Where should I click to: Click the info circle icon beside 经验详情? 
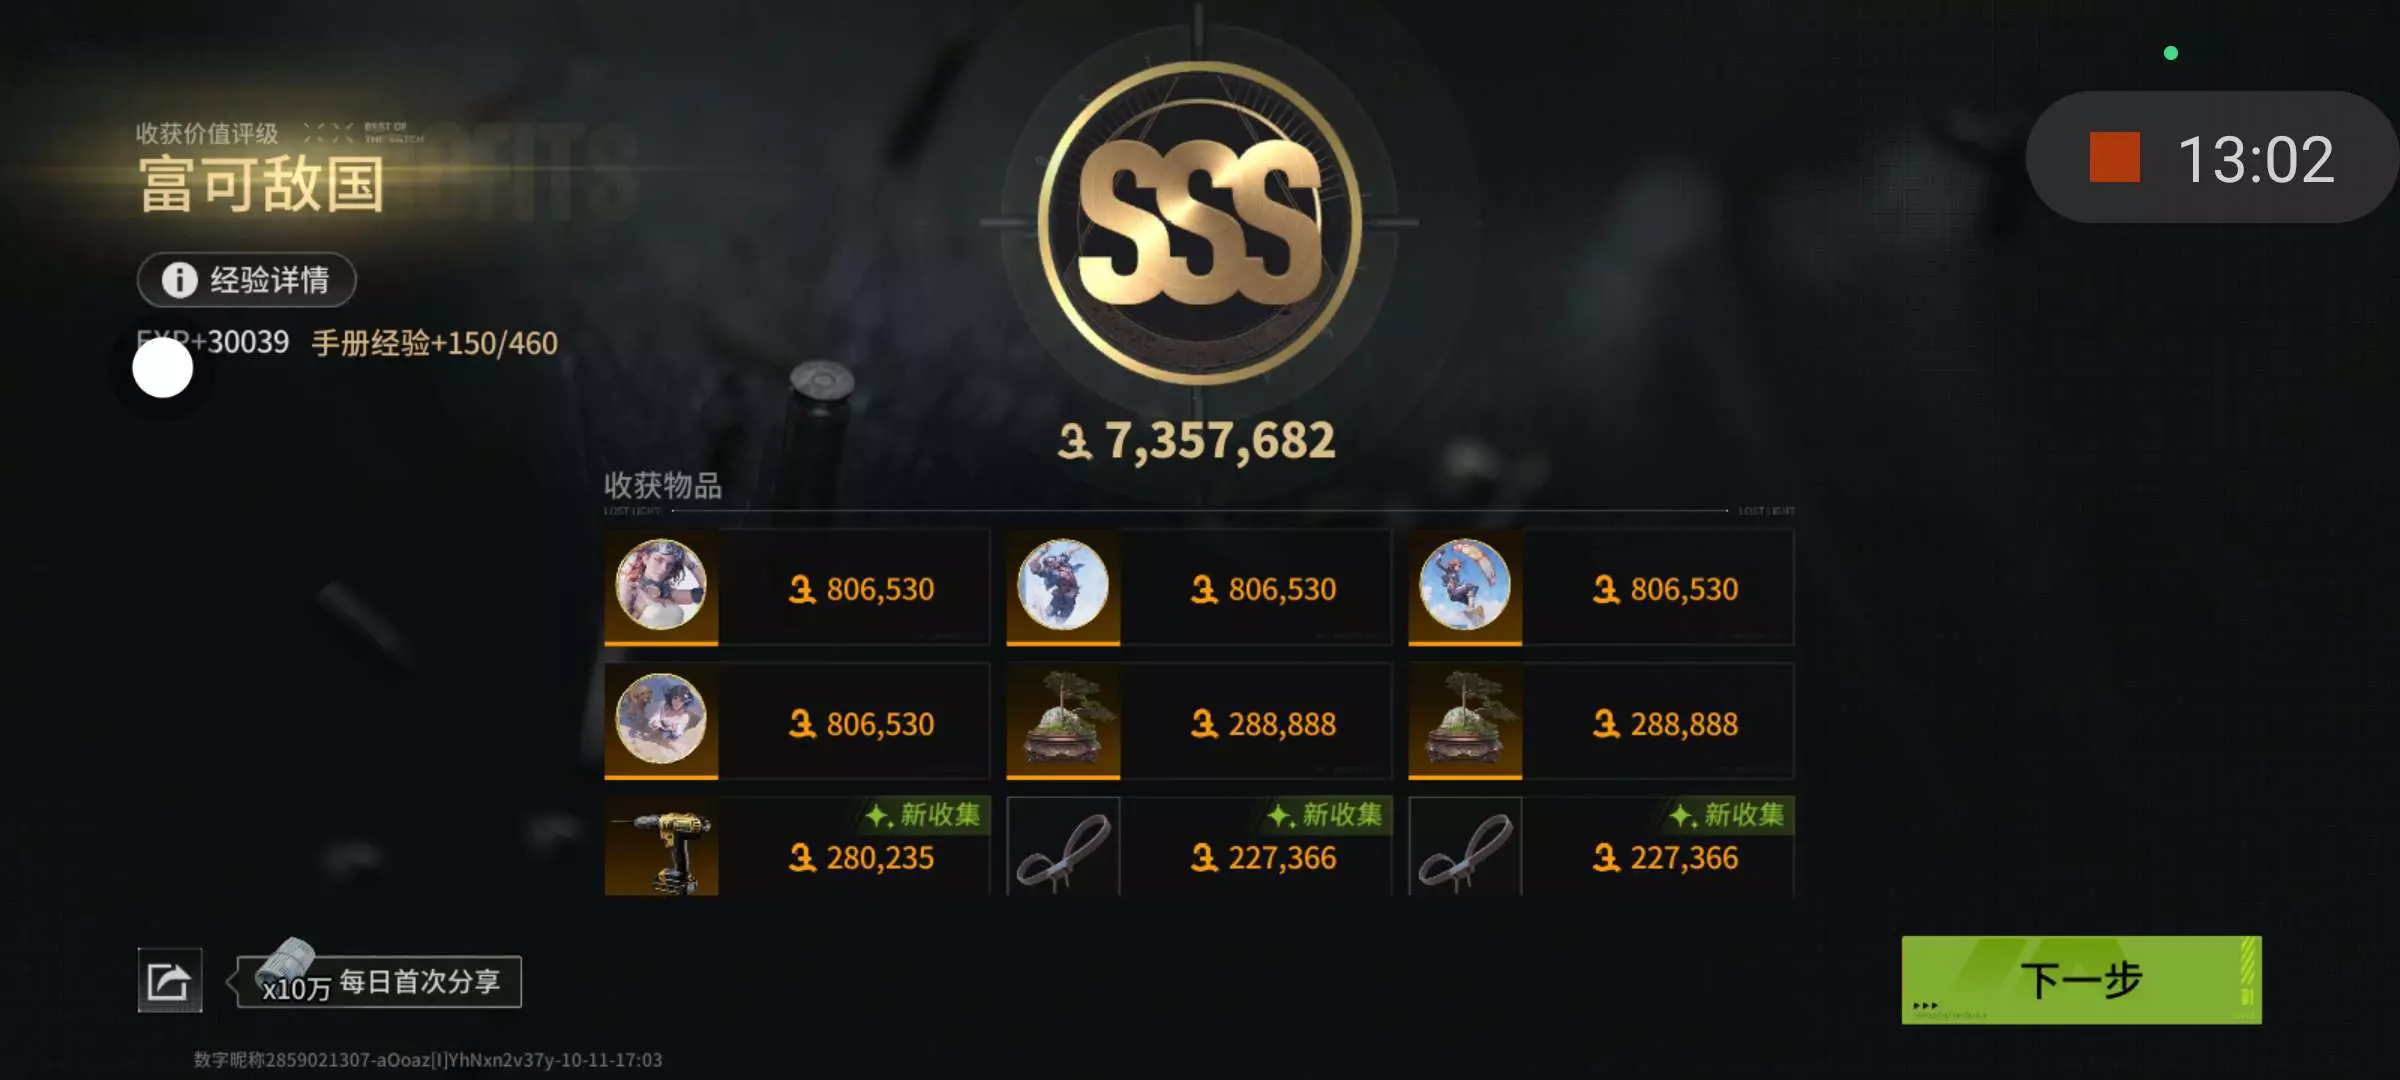click(180, 280)
